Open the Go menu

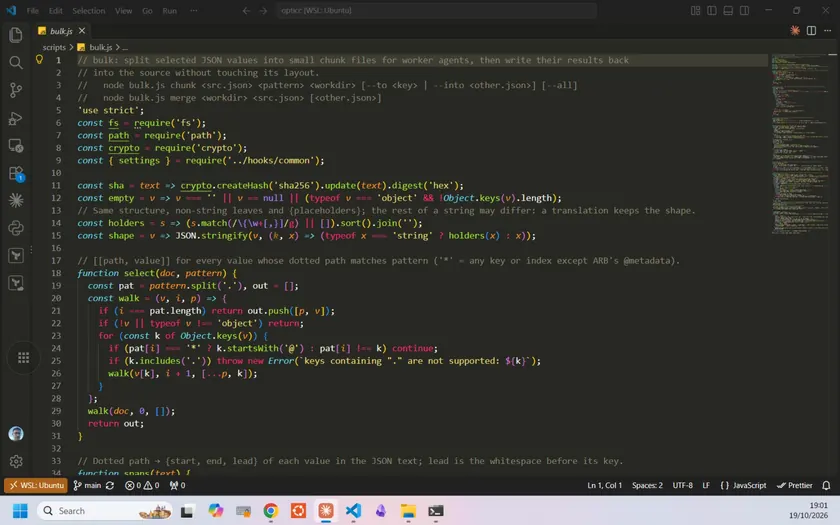point(147,10)
